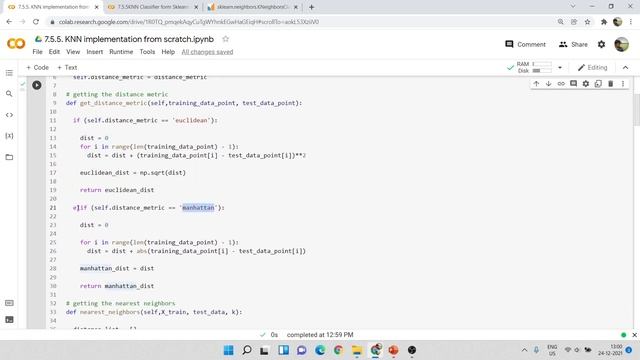Image resolution: width=640 pixels, height=360 pixels.
Task: Add a new Text cell
Action: point(67,67)
